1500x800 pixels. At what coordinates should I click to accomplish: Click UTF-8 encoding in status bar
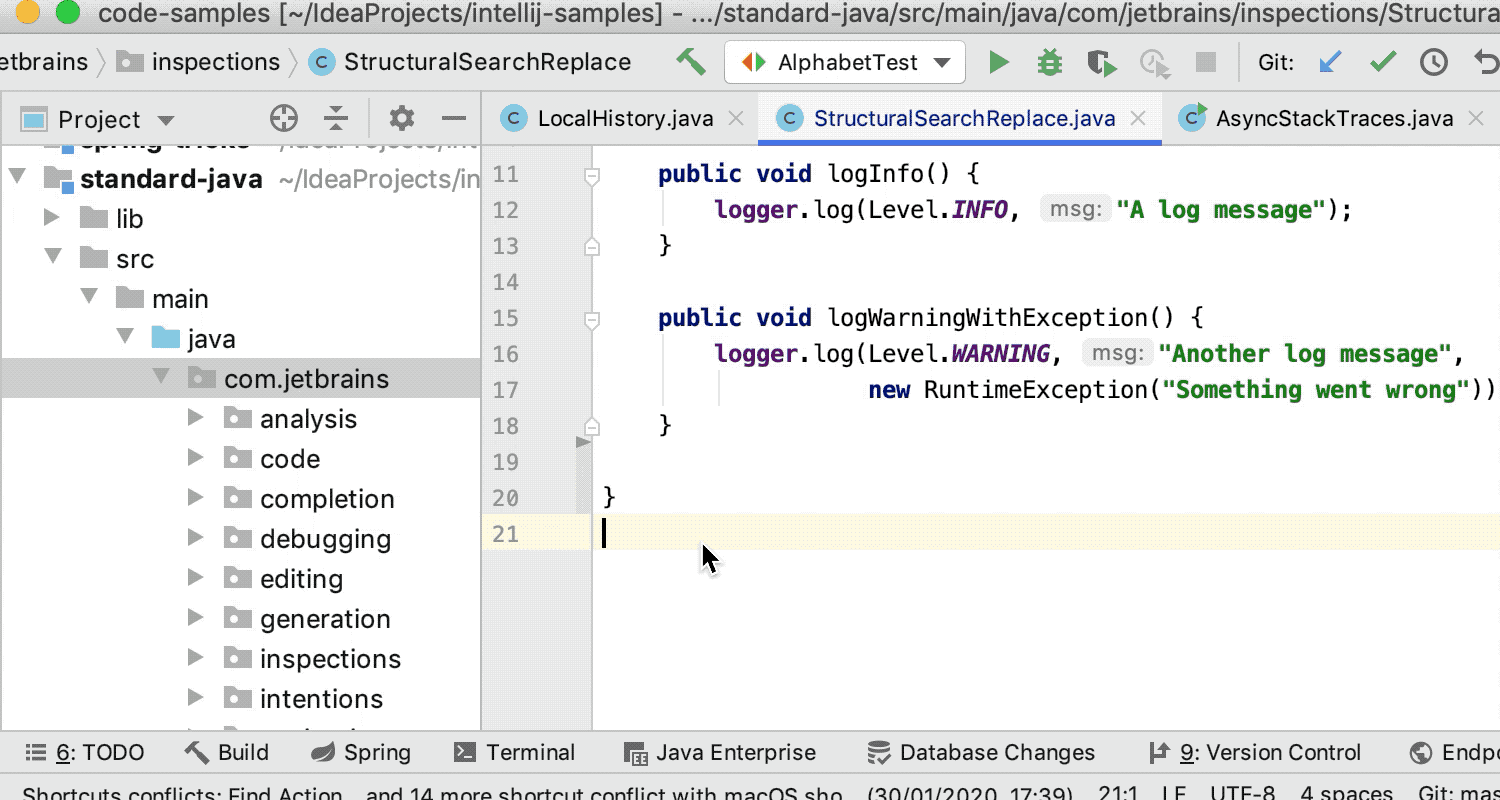click(x=1243, y=793)
